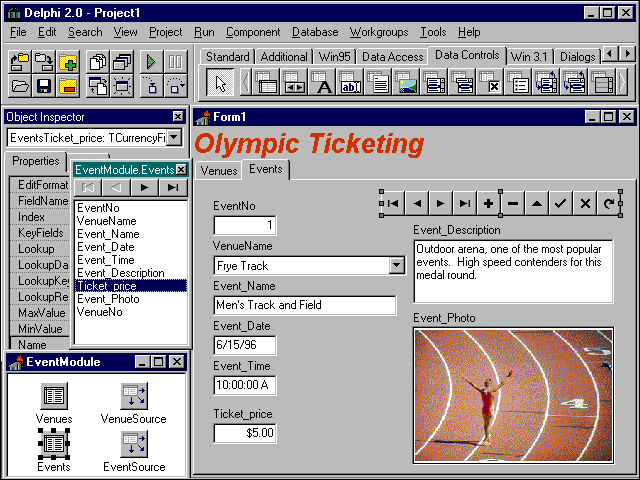The width and height of the screenshot is (640, 480).
Task: Expand the Object Inspector component selector
Action: tap(174, 137)
